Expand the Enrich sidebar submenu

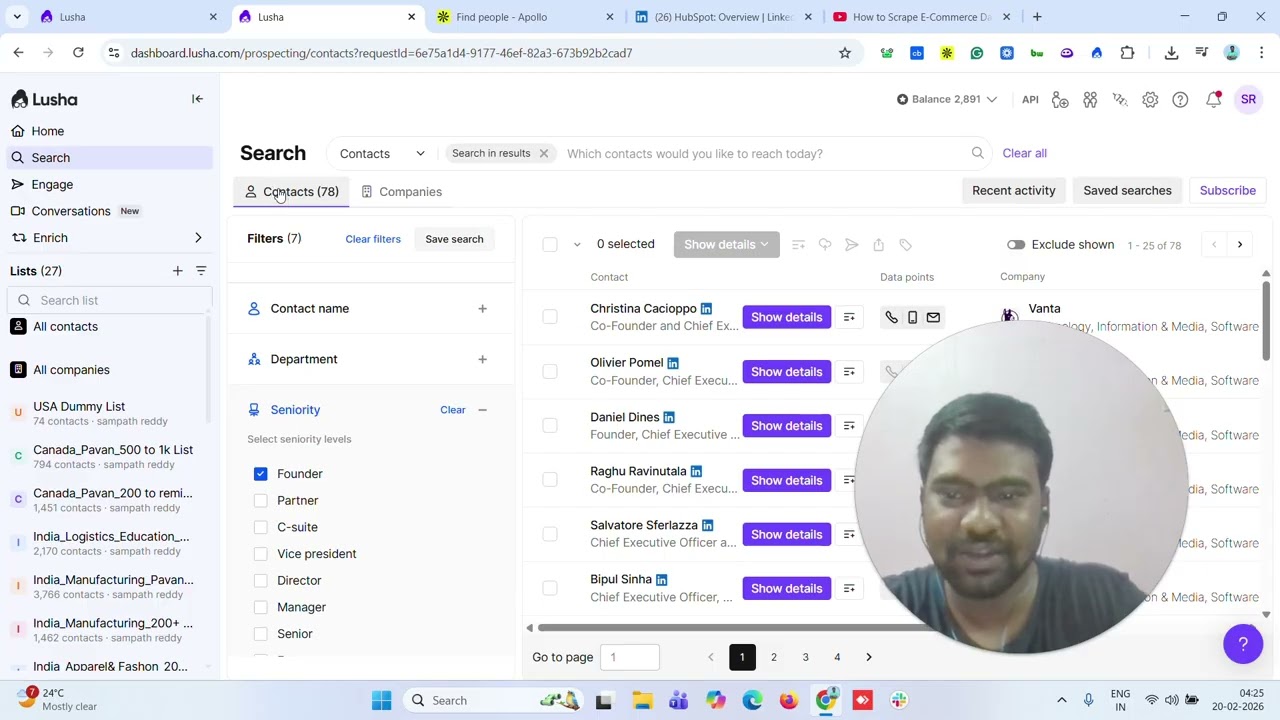pyautogui.click(x=198, y=238)
